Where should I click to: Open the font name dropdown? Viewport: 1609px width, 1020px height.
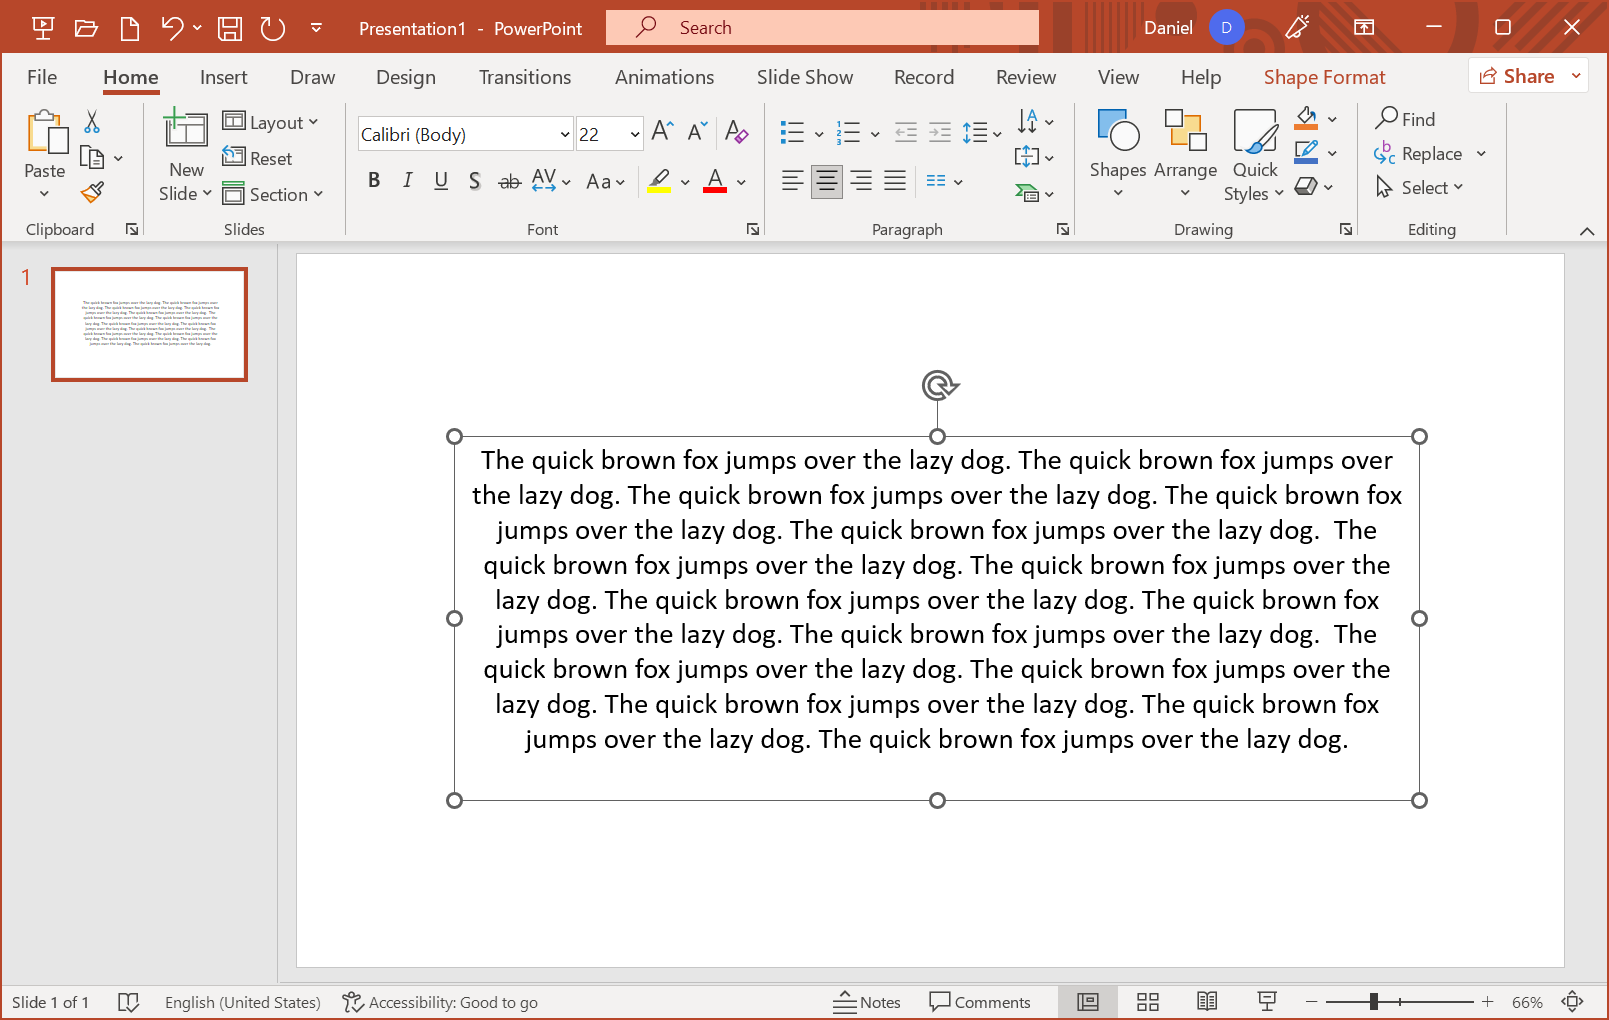564,134
